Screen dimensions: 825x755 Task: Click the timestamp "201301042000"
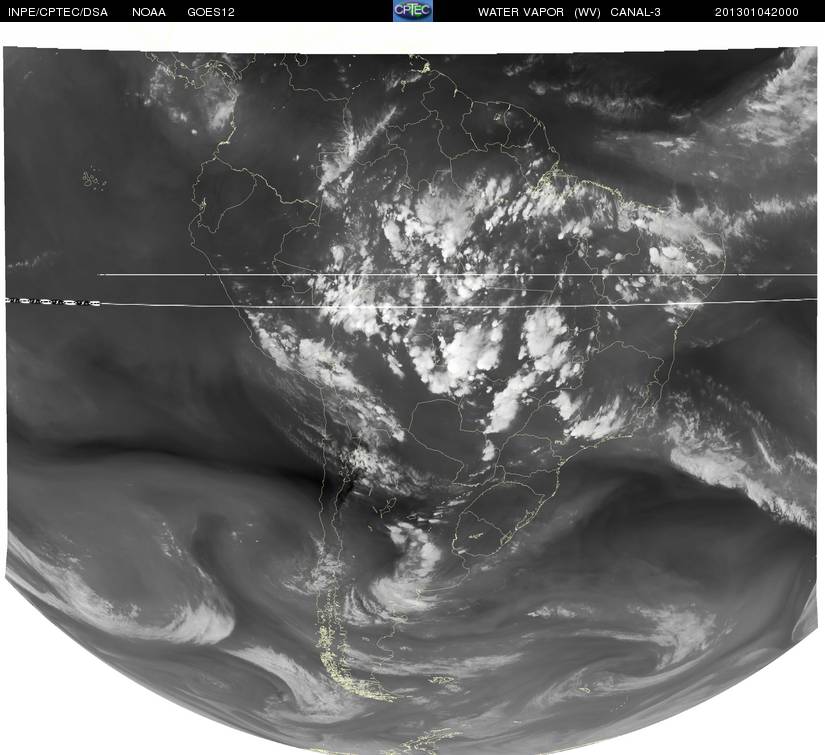click(757, 12)
